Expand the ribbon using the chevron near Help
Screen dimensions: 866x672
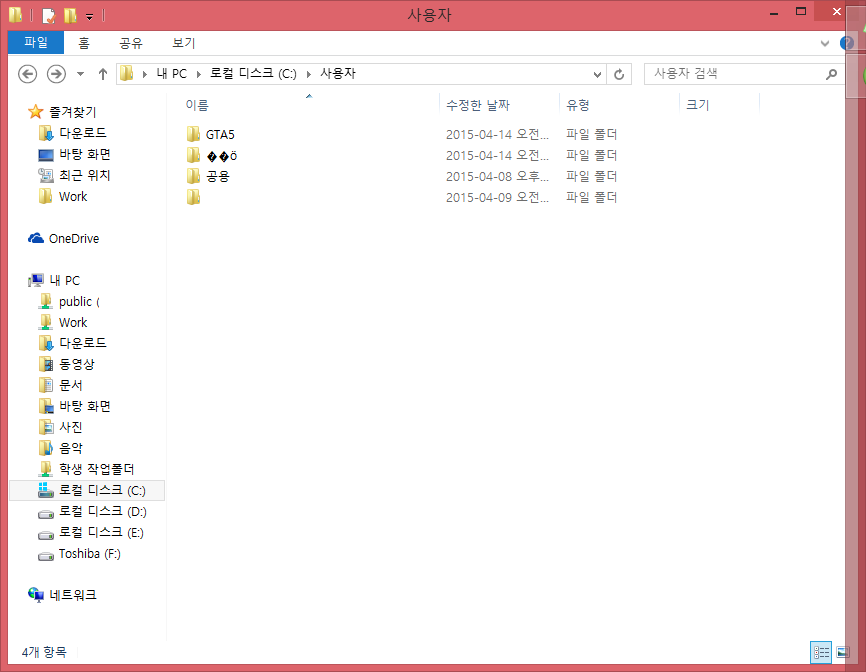[x=826, y=44]
